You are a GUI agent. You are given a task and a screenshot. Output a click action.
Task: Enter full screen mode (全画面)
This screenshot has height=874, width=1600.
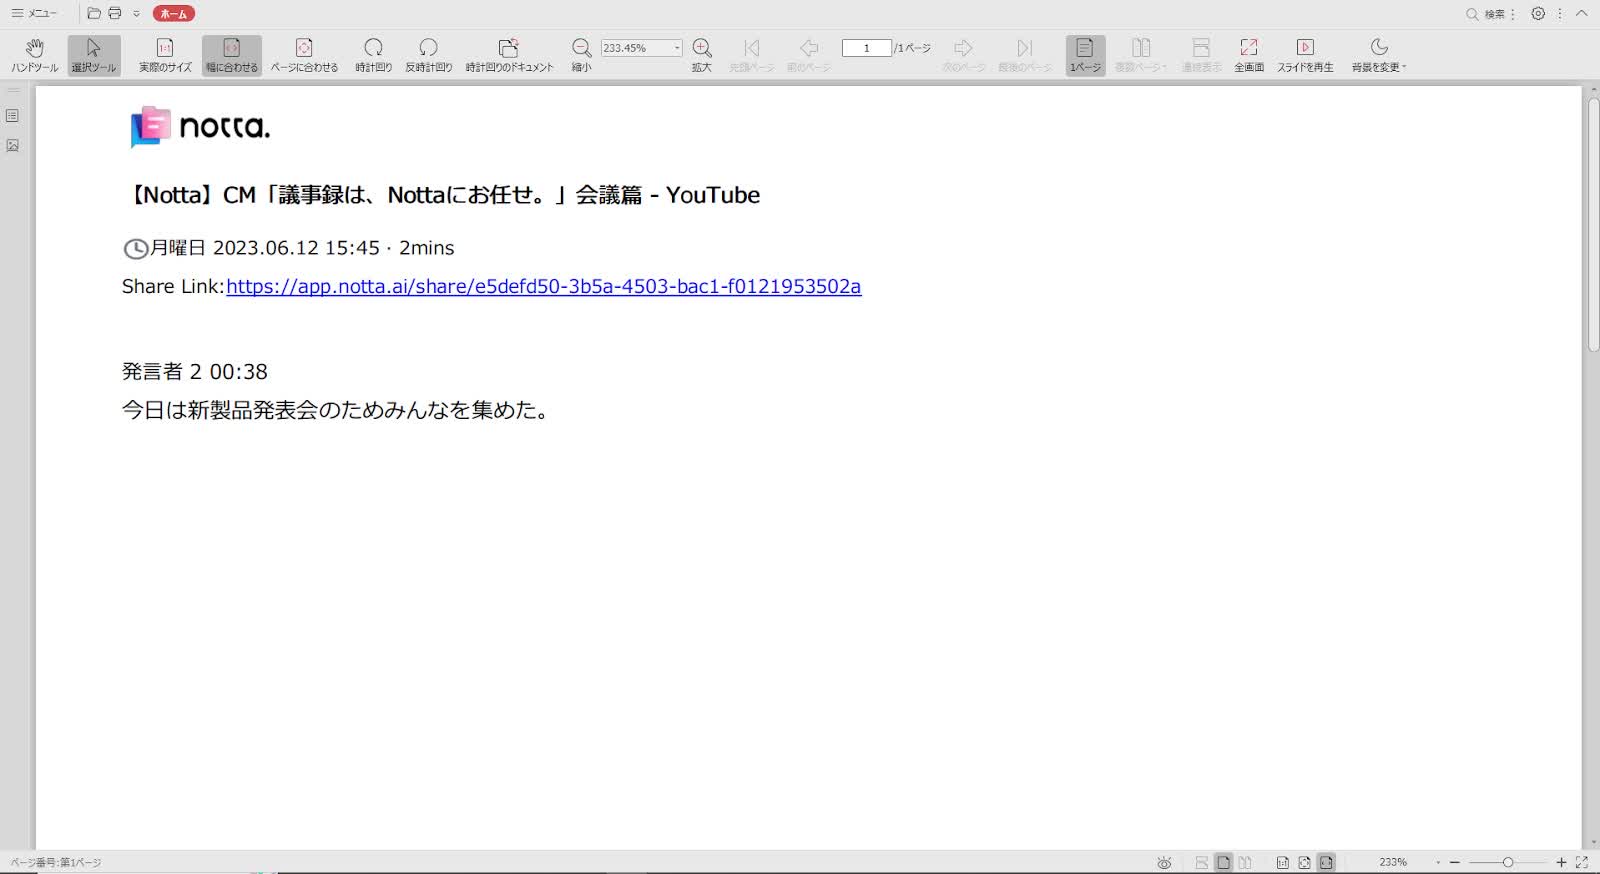pyautogui.click(x=1249, y=56)
